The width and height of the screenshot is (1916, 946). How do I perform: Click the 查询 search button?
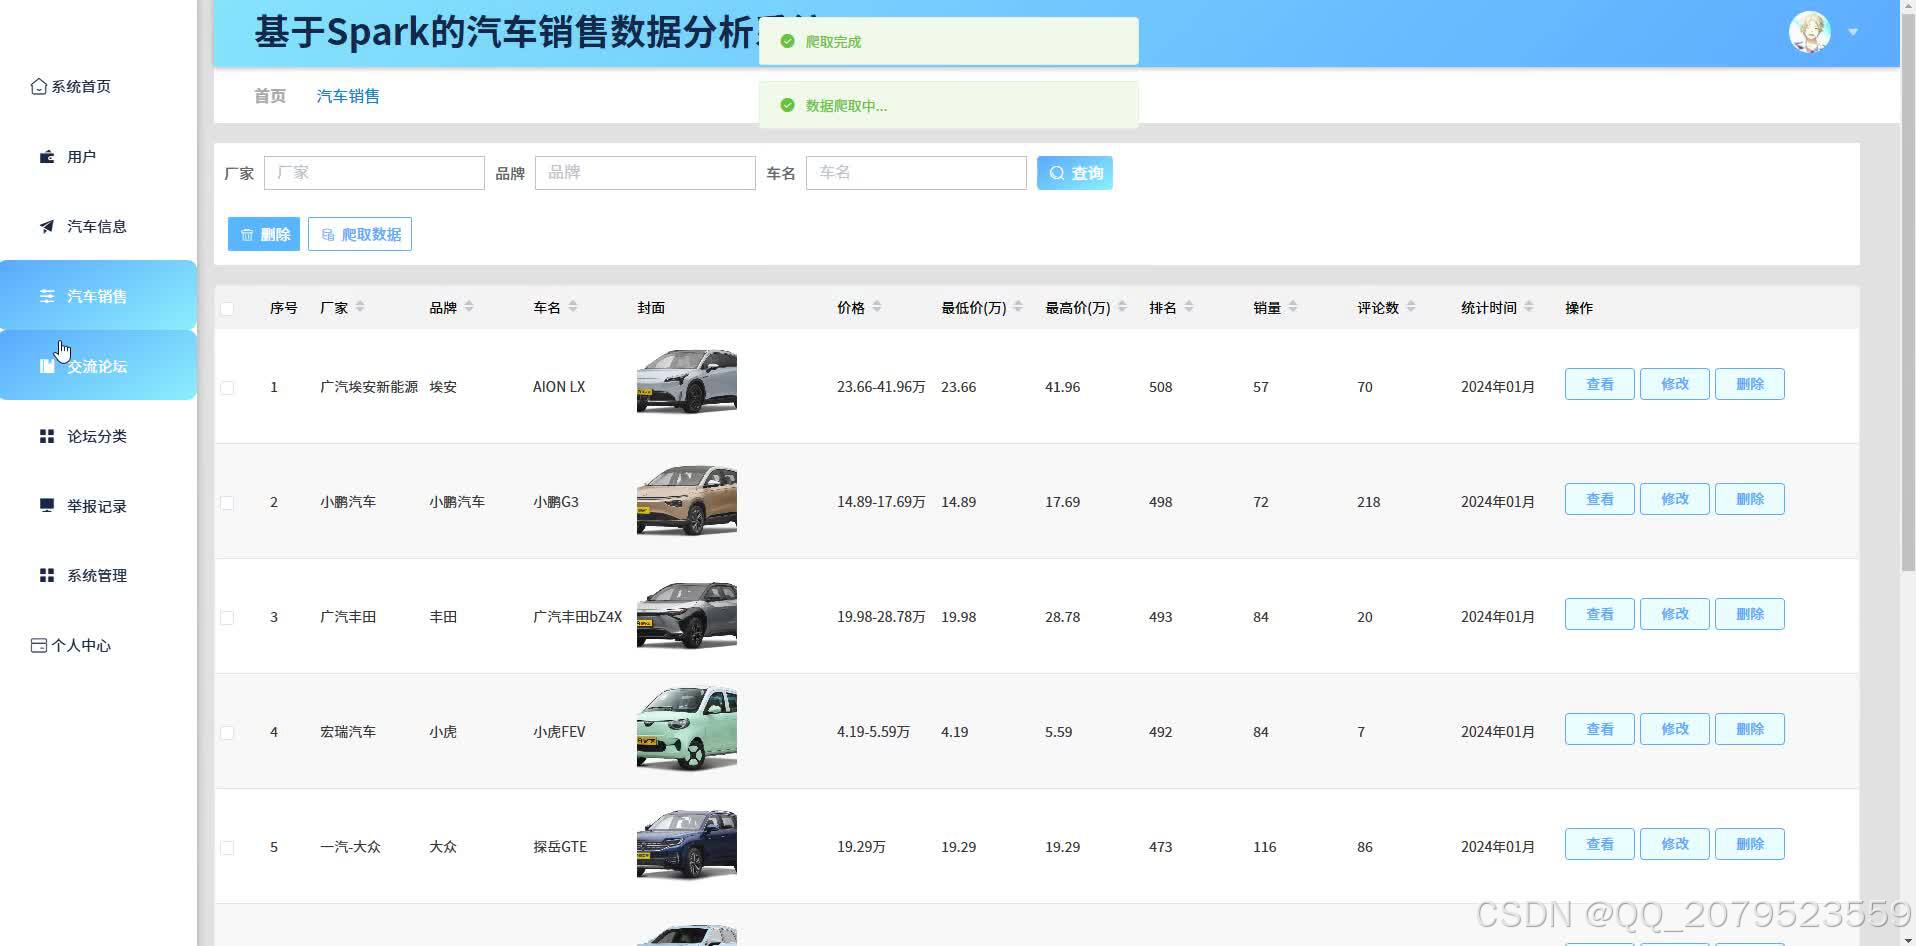[x=1075, y=173]
